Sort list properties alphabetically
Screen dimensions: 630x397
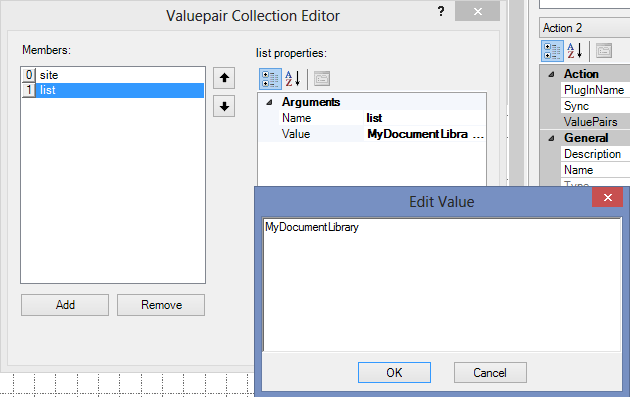click(293, 79)
